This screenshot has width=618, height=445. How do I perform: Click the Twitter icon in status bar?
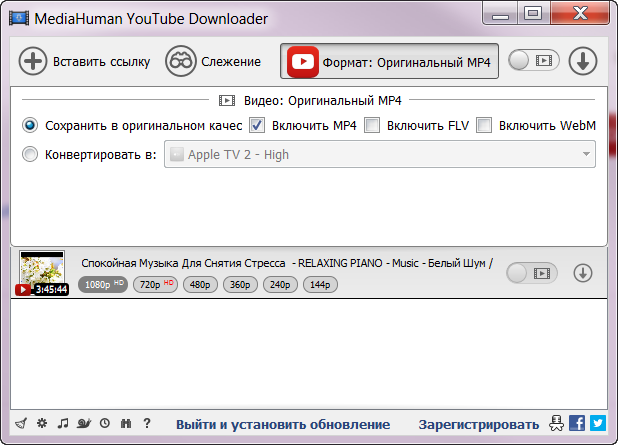click(x=597, y=423)
